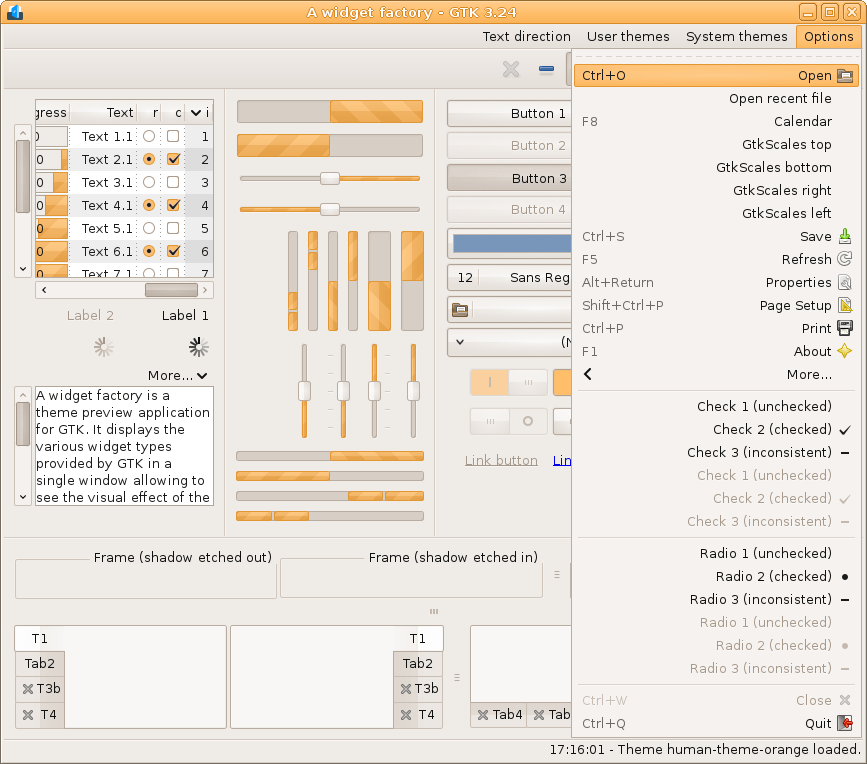
Task: Click the Link button hyperlink
Action: [x=501, y=461]
